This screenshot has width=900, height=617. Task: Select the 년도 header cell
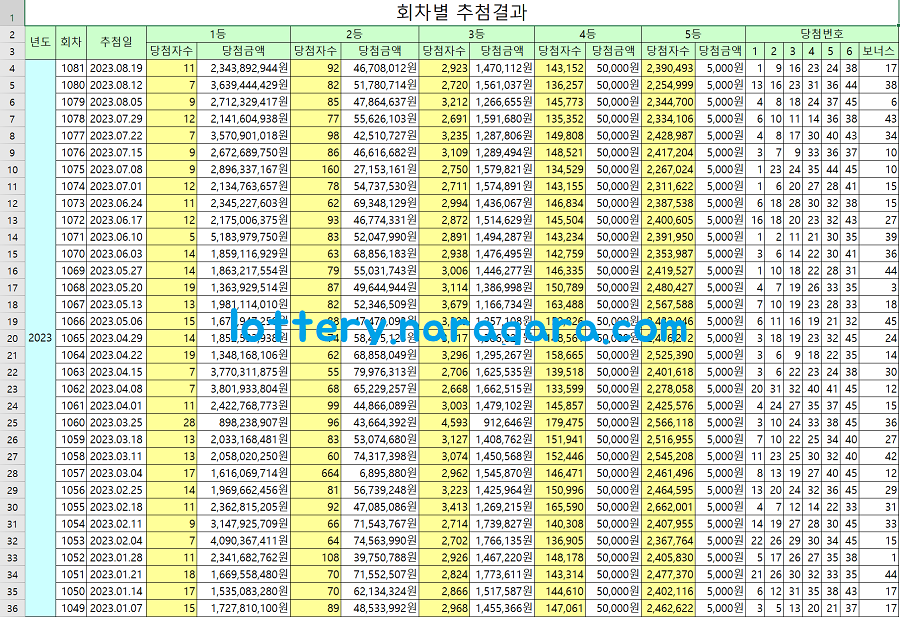coord(40,41)
